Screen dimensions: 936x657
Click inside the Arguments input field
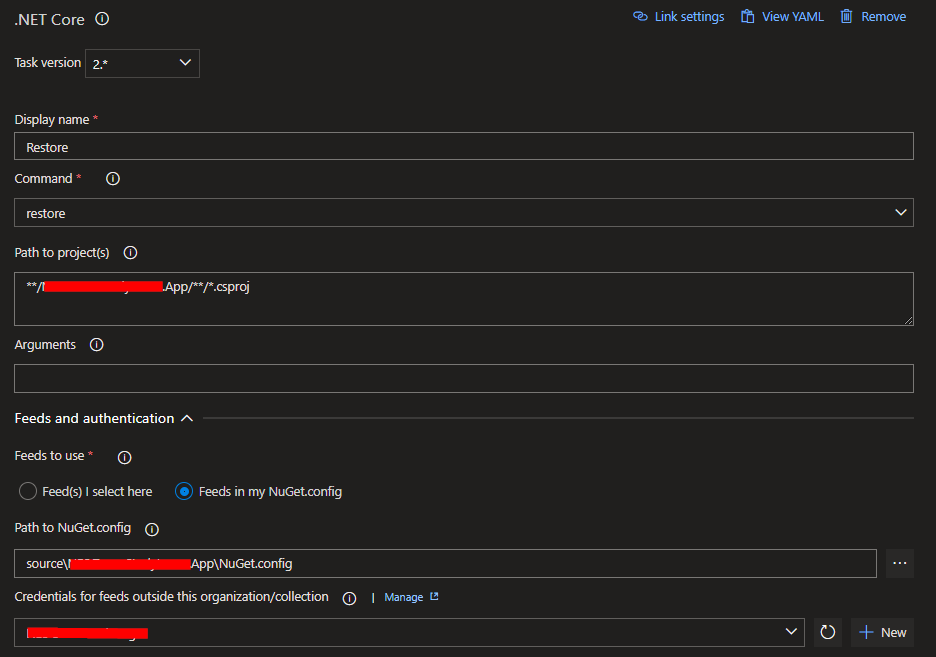(x=464, y=378)
